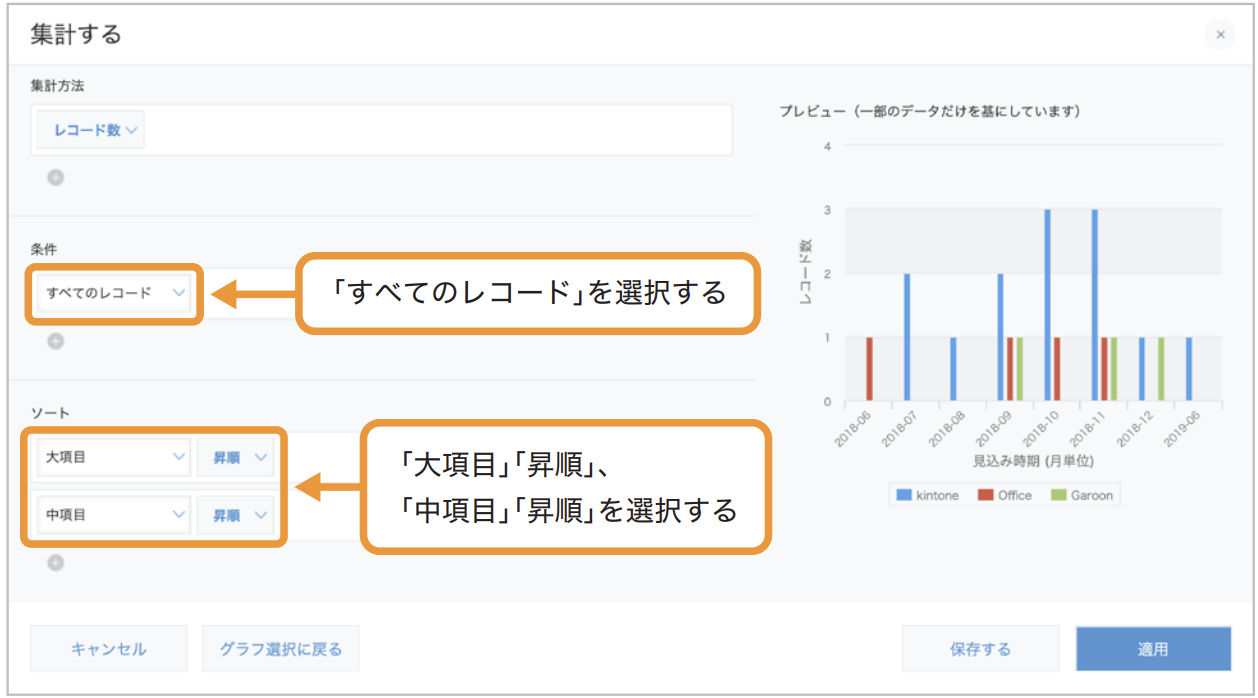1258x698 pixels.
Task: Click the 保存する button
Action: click(981, 649)
